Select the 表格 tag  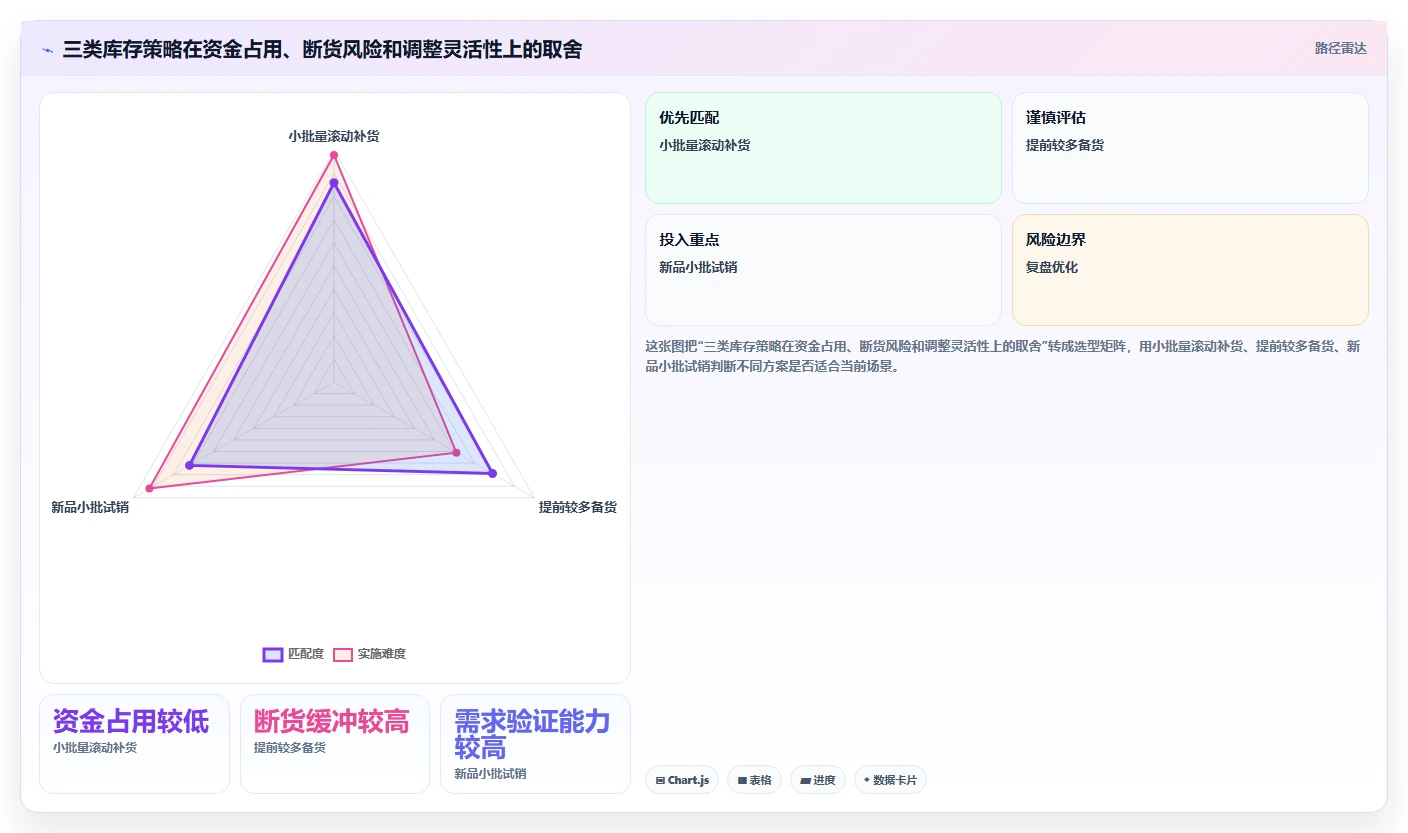[754, 780]
